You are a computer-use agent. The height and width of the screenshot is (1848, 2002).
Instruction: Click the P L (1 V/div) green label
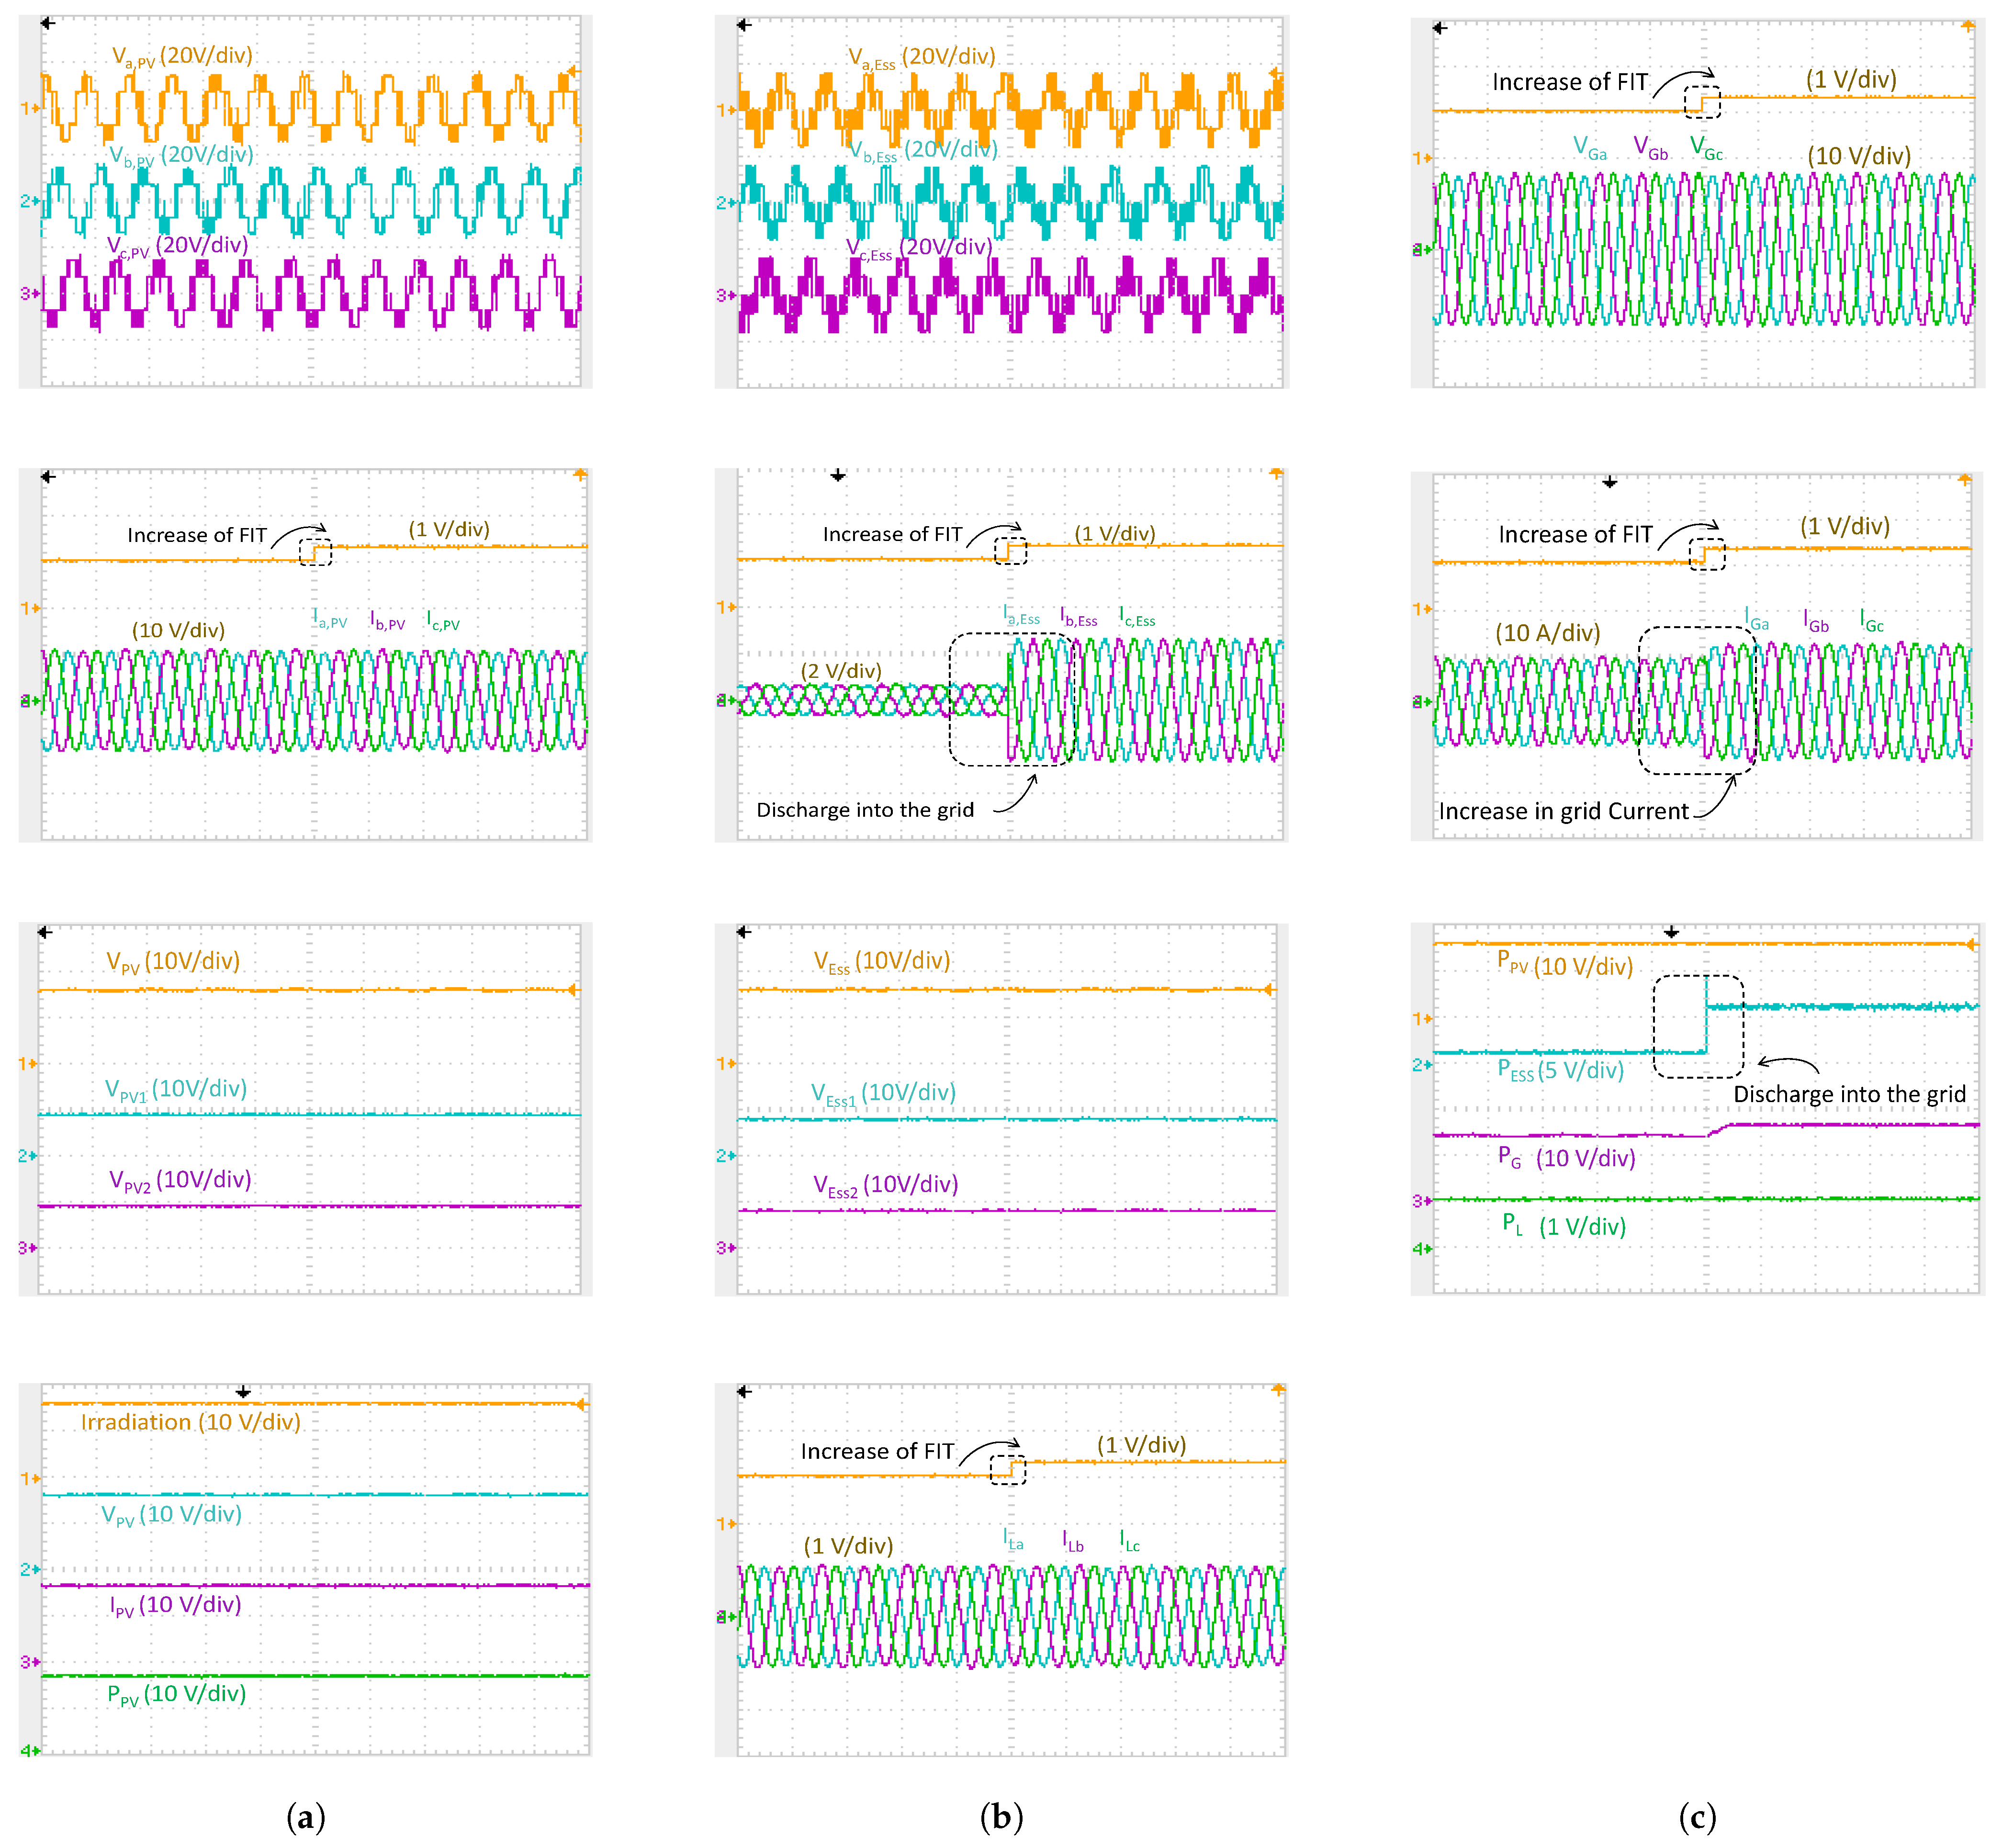click(1564, 1226)
